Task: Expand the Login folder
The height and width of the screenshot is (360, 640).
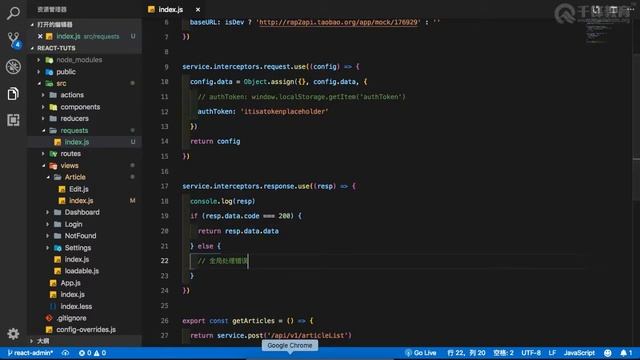Action: point(48,224)
